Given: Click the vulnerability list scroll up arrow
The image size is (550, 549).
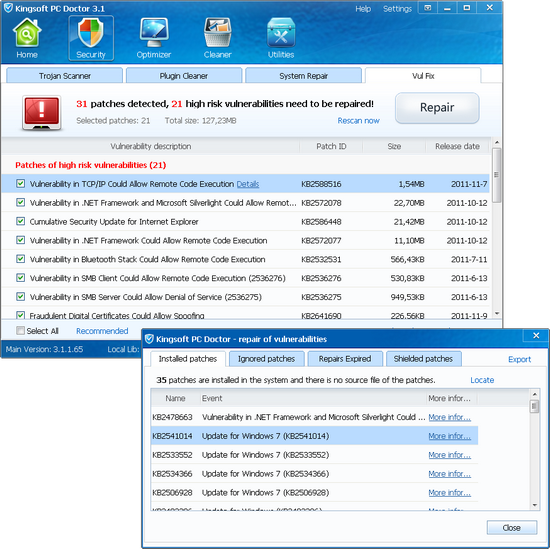Looking at the screenshot, I should tap(496, 142).
